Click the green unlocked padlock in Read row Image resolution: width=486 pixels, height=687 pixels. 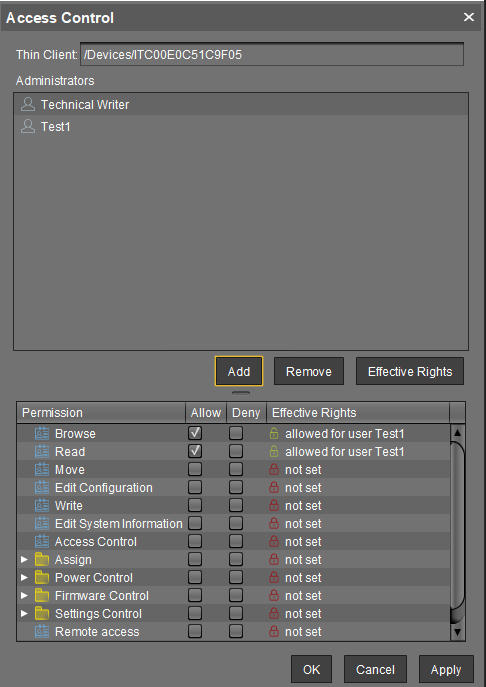(274, 452)
